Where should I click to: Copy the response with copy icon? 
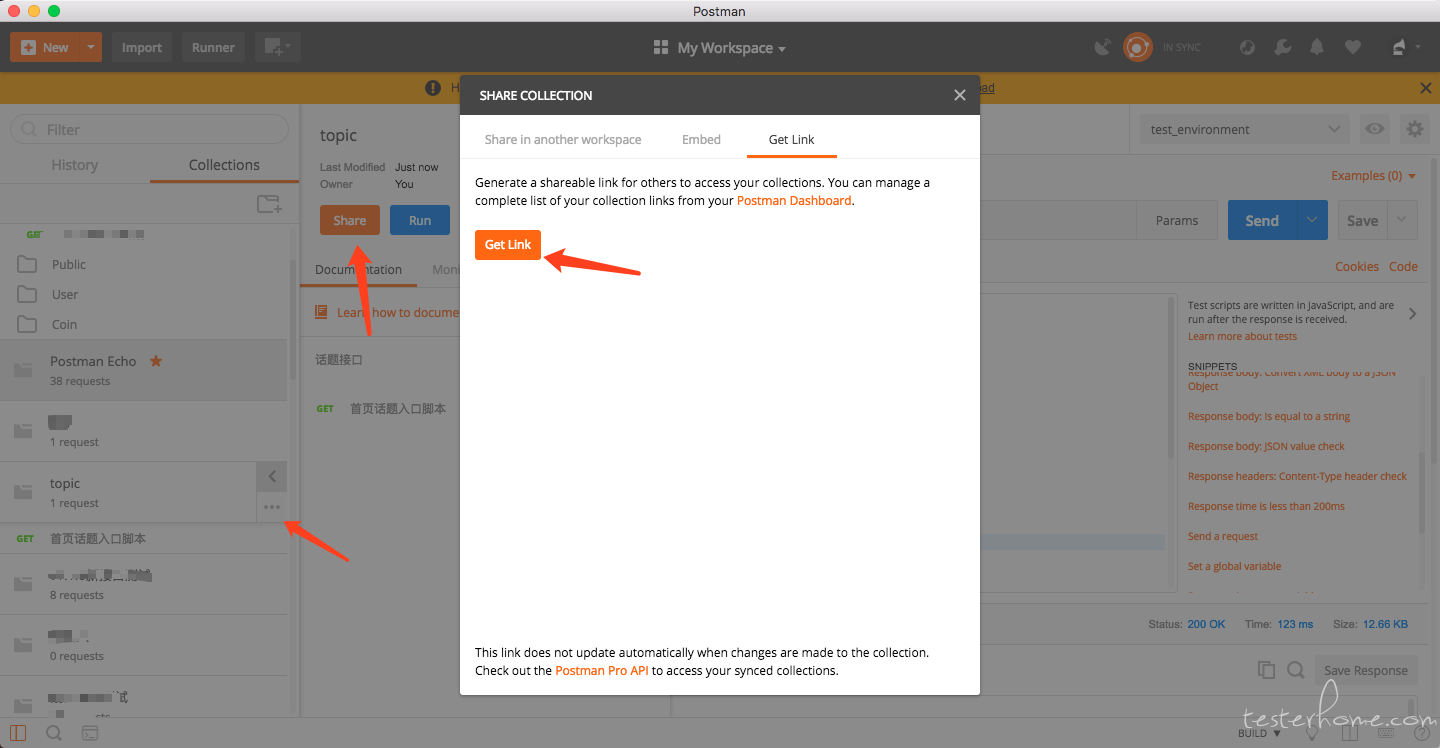click(1266, 670)
